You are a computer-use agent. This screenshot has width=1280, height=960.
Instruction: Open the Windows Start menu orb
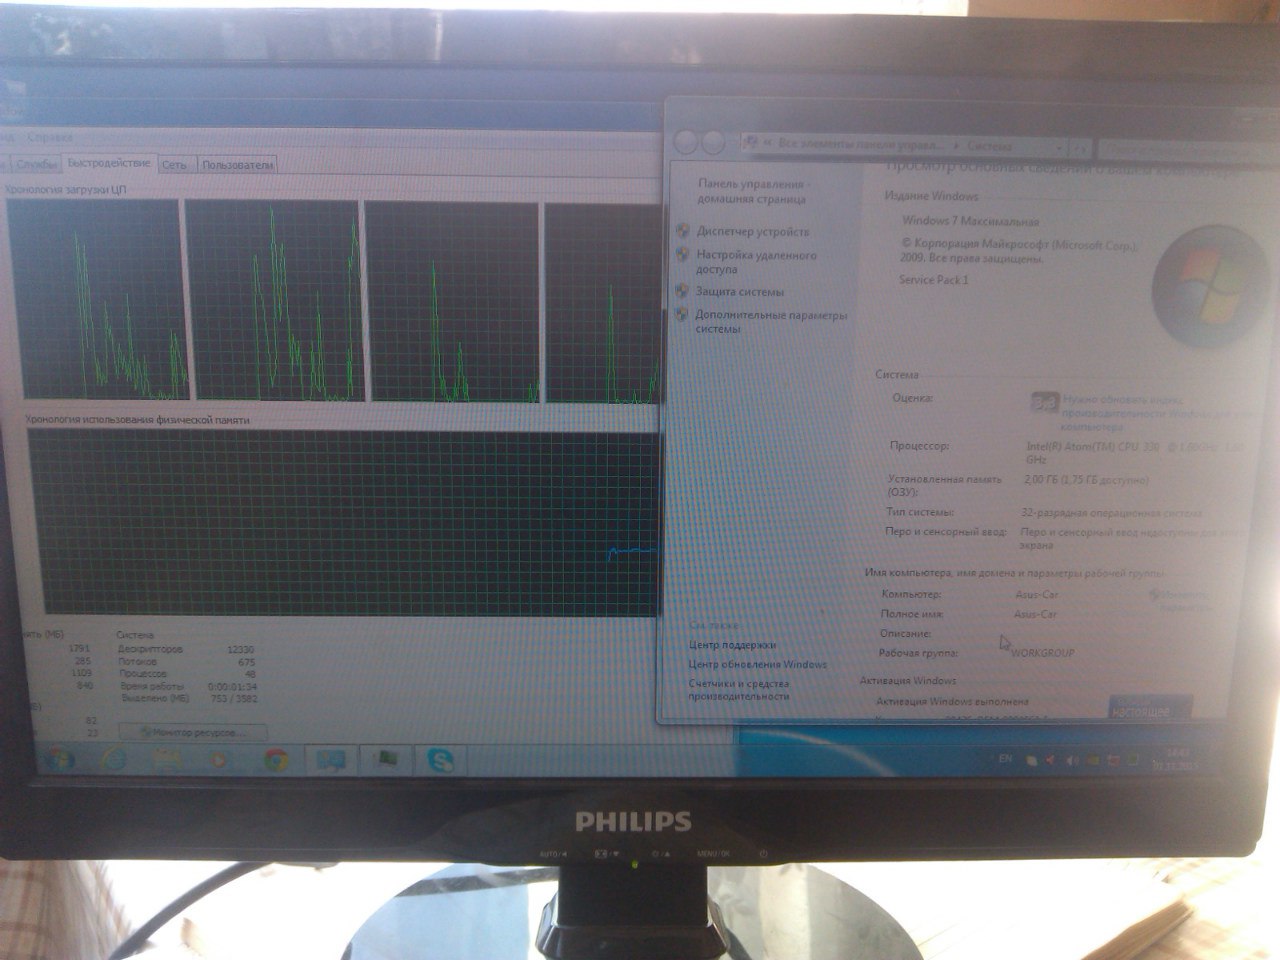pyautogui.click(x=59, y=759)
